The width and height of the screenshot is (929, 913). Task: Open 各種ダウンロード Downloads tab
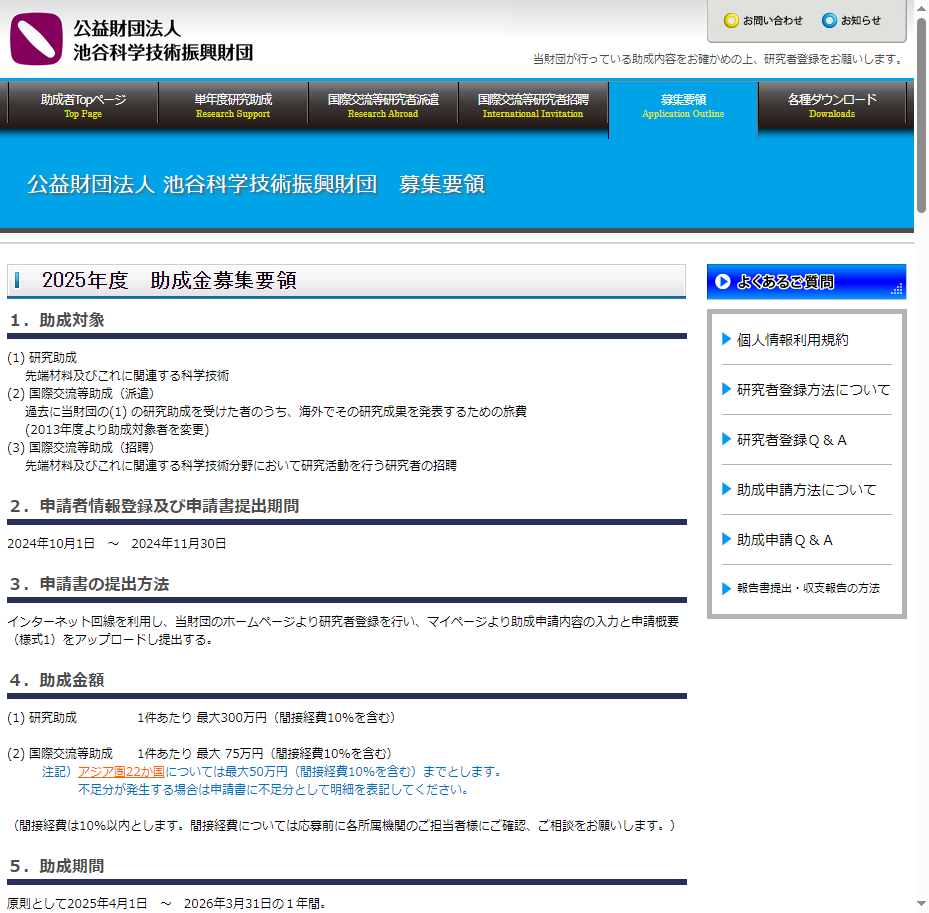tap(832, 105)
